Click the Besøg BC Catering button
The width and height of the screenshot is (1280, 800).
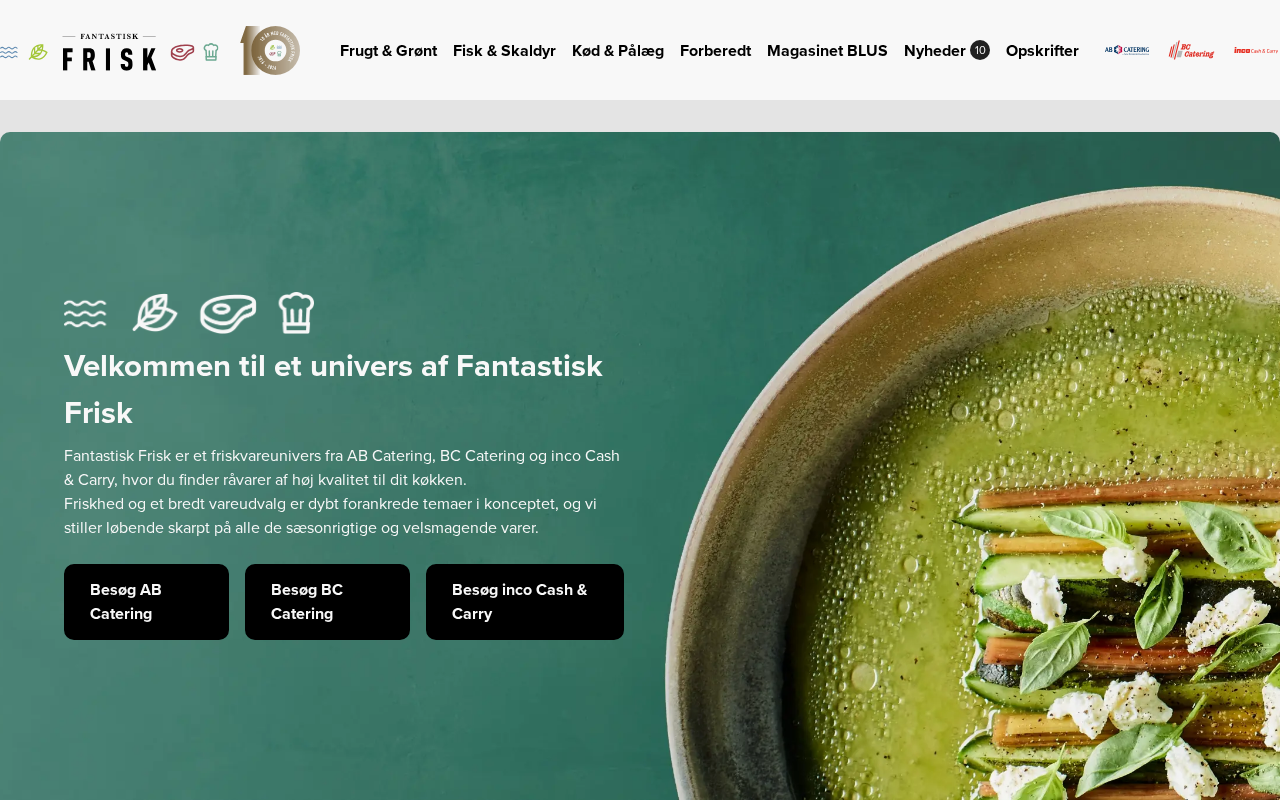point(327,602)
